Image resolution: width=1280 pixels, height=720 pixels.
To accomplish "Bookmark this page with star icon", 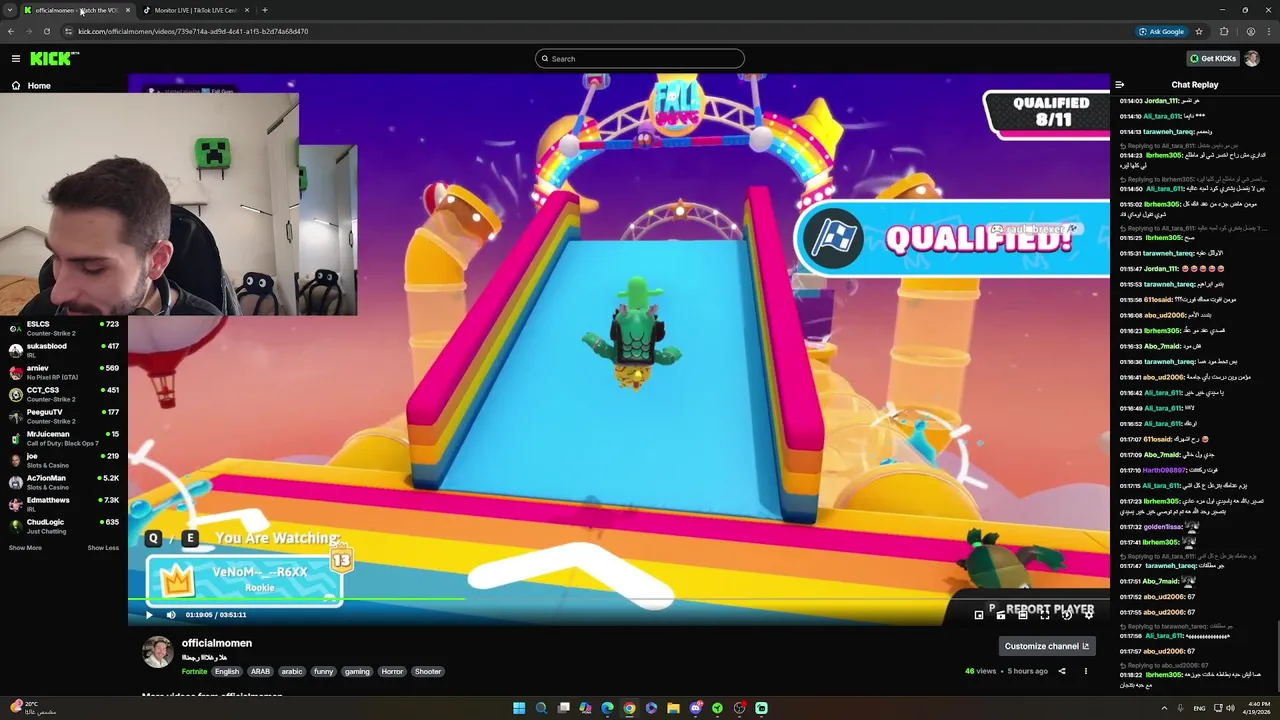I will click(1199, 31).
